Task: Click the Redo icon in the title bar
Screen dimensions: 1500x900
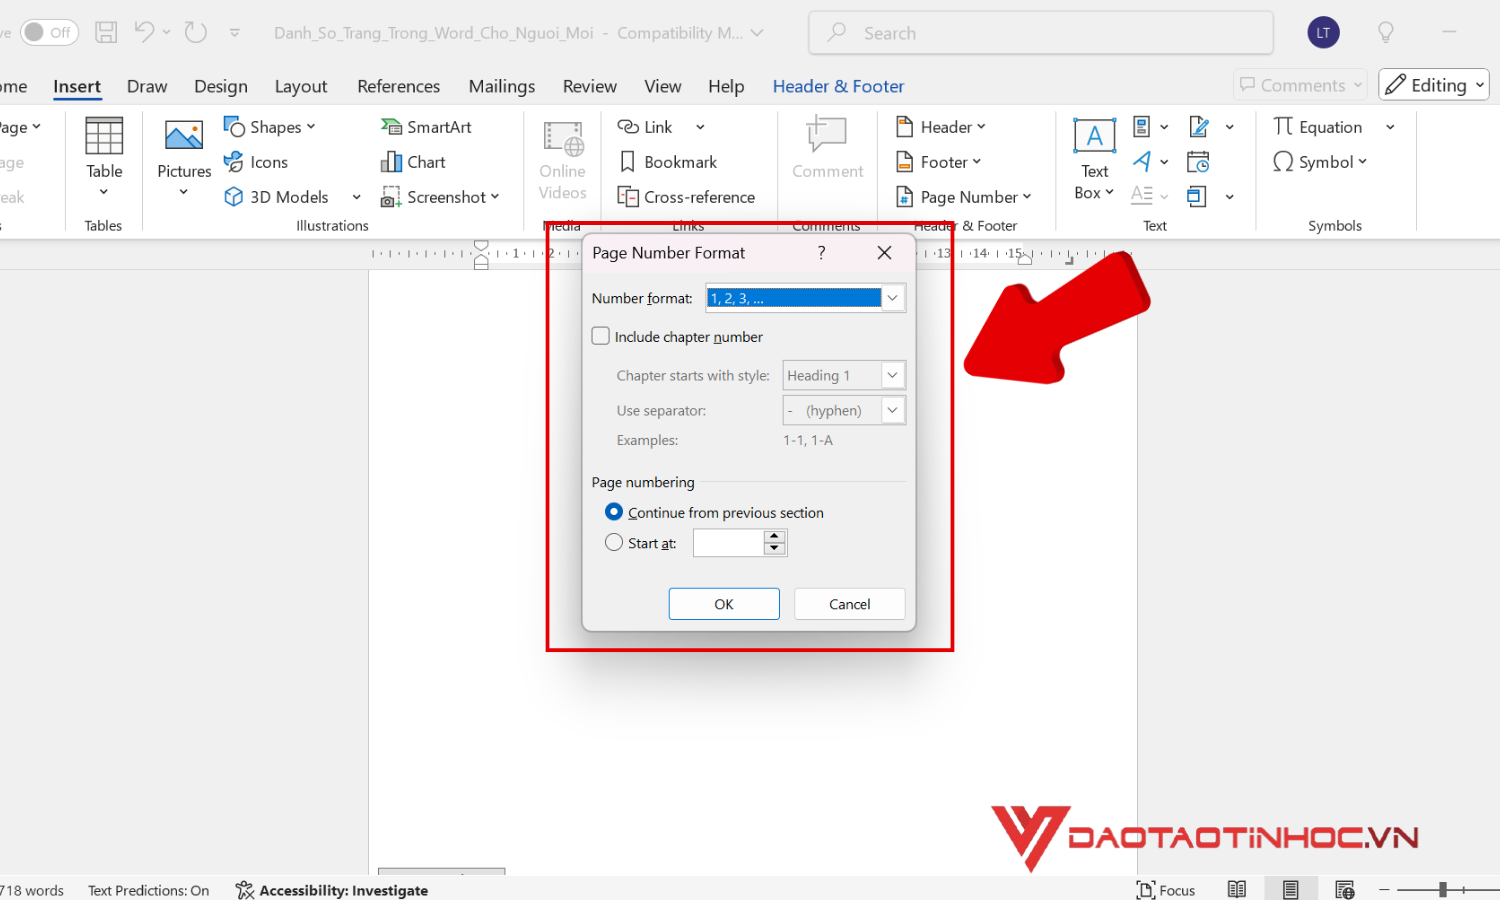Action: pos(196,32)
